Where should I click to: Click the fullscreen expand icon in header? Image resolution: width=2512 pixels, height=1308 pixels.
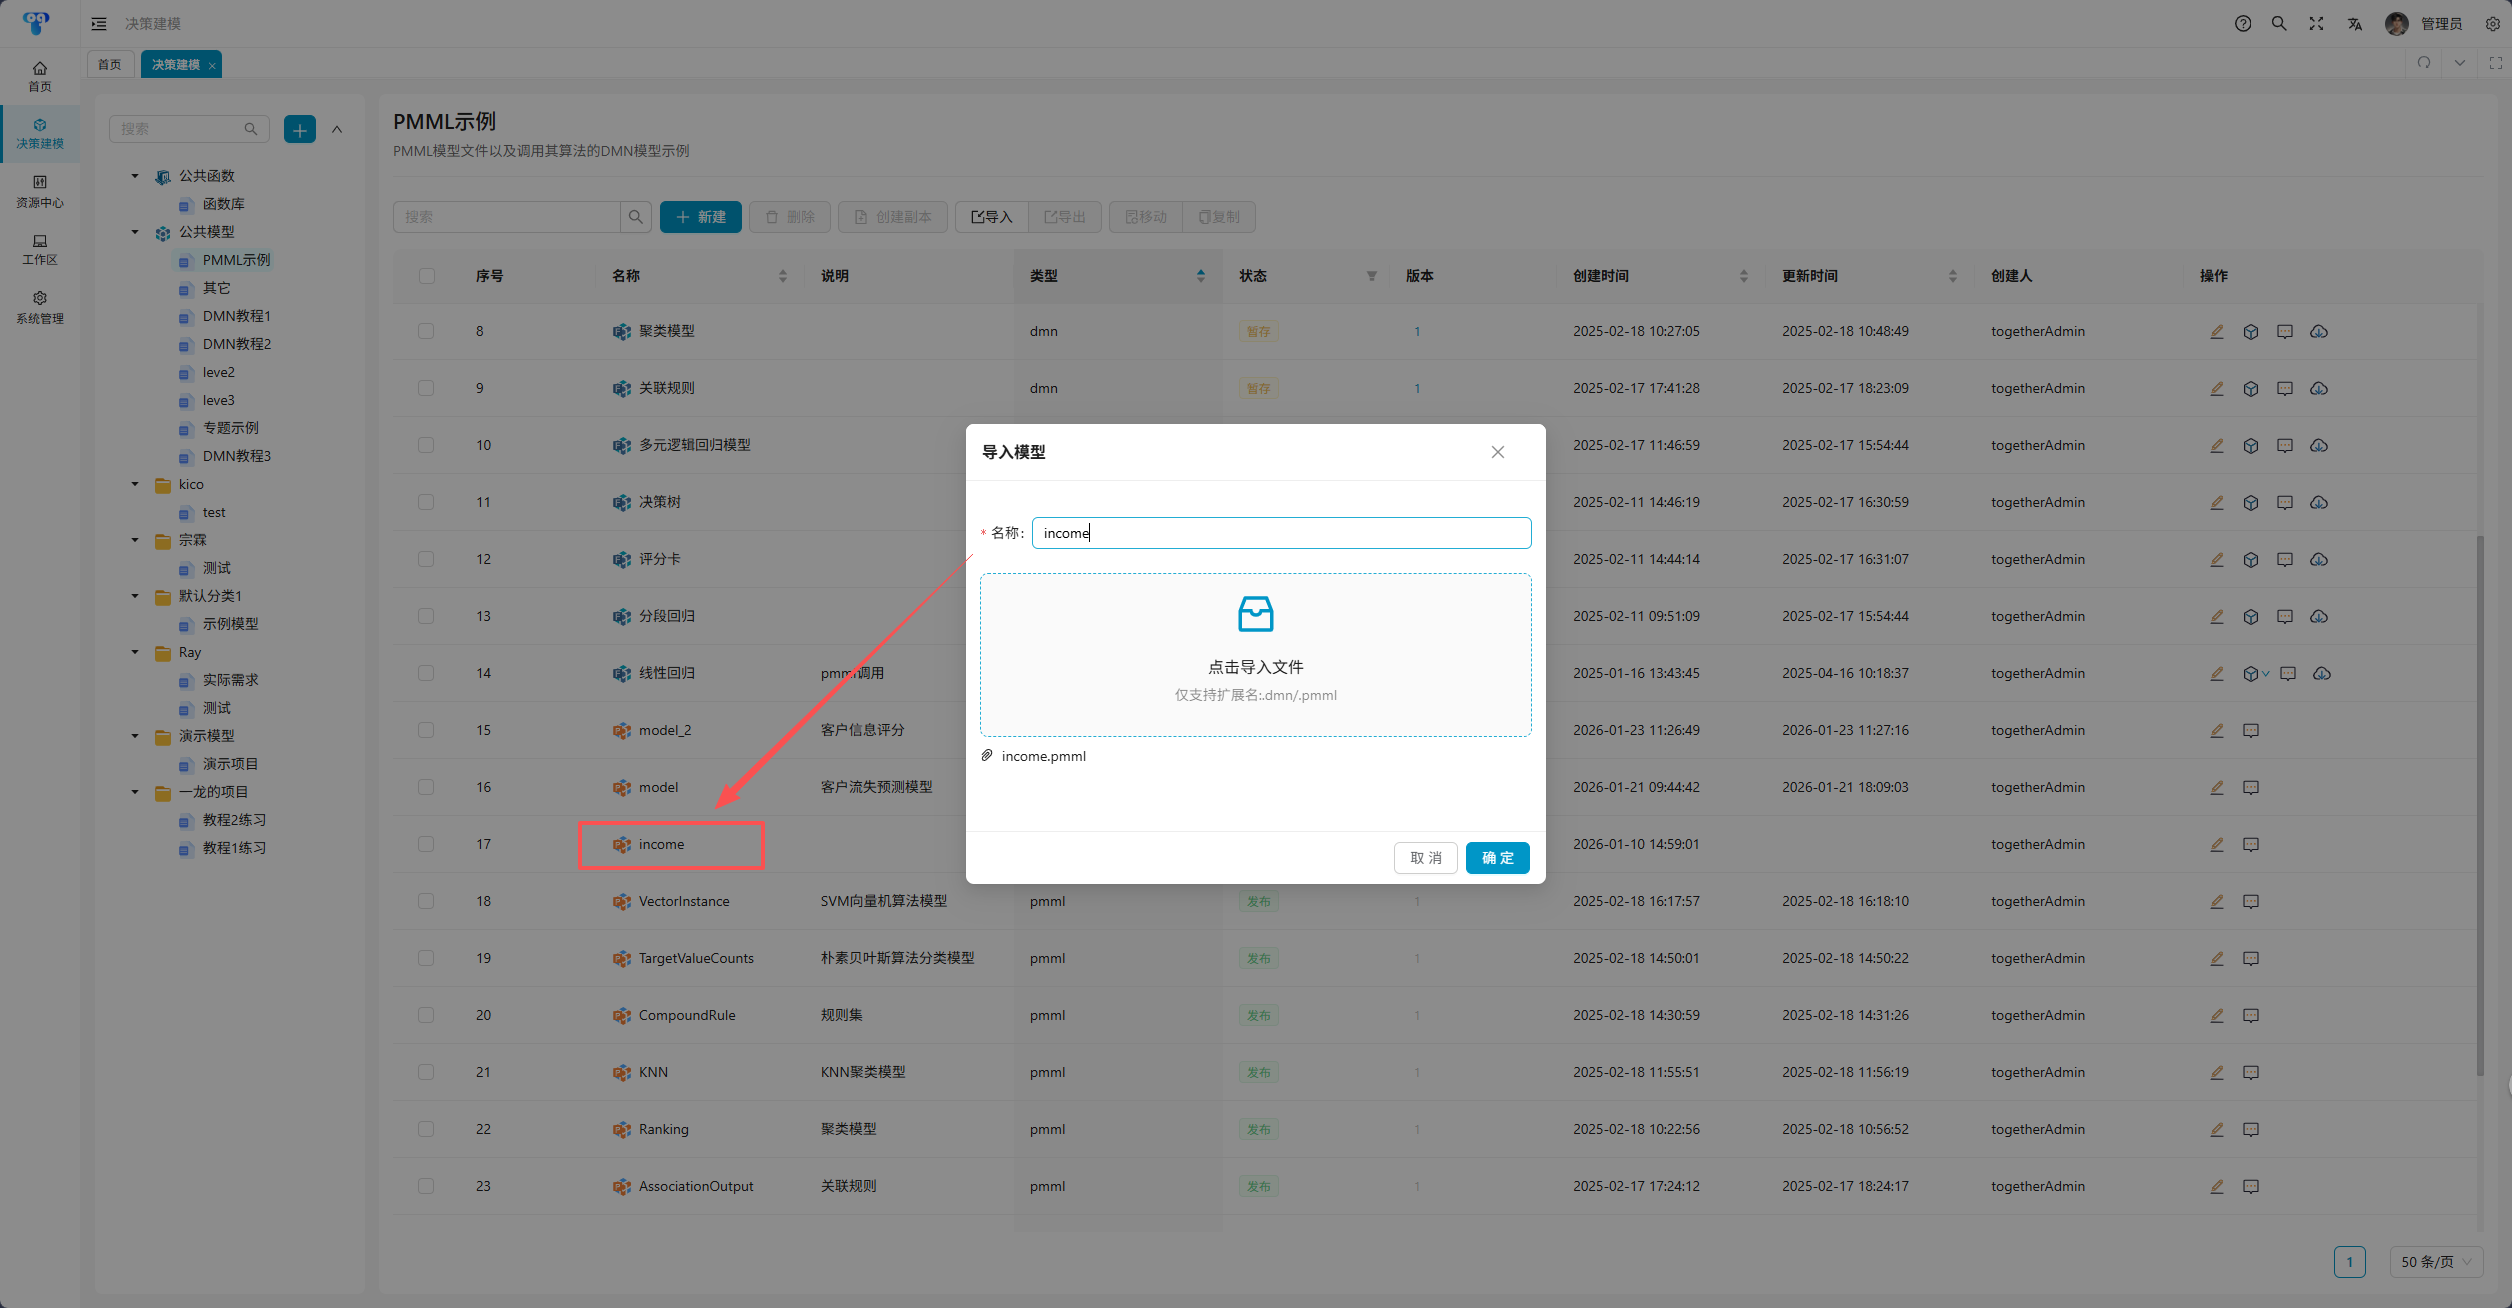tap(2316, 23)
